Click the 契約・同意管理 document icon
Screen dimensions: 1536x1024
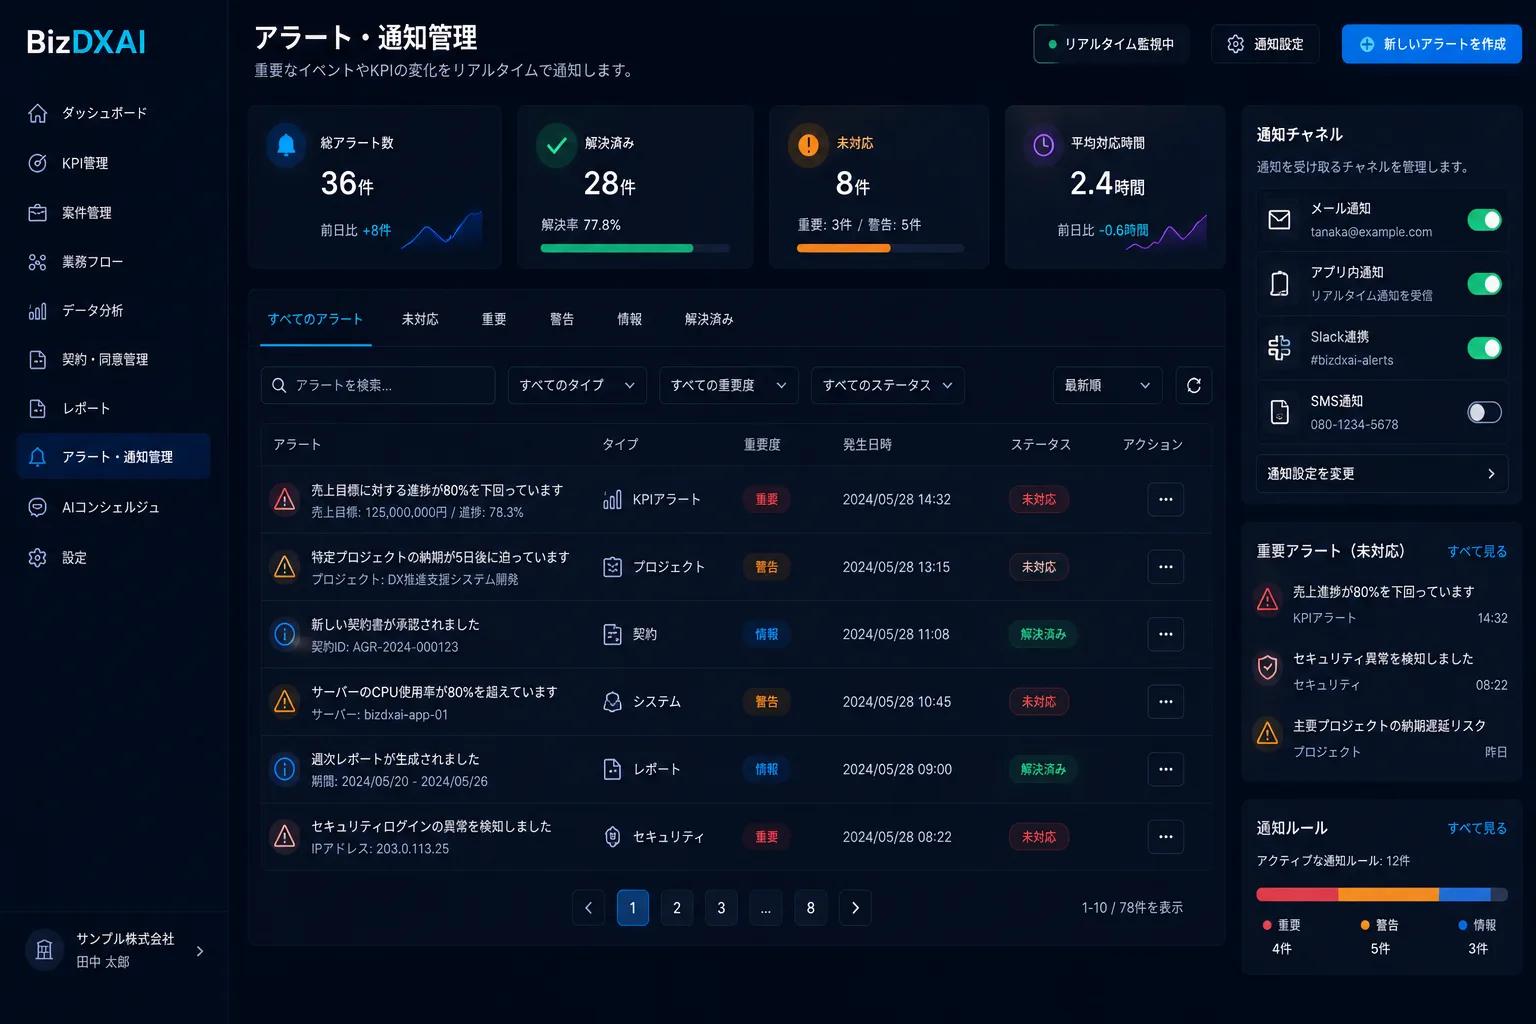point(38,359)
